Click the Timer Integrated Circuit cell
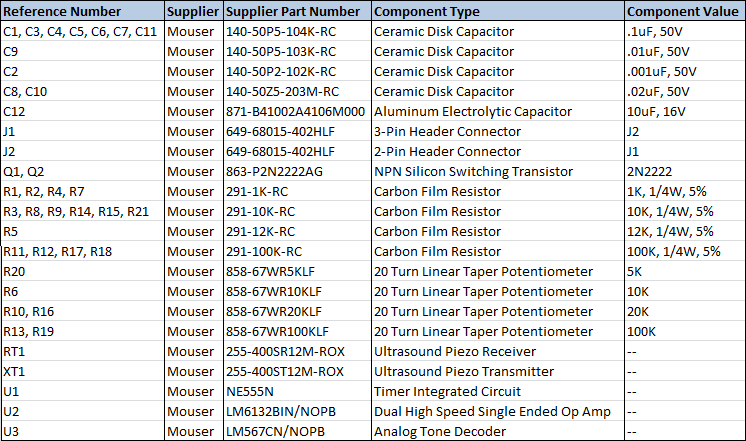Viewport: 746px width, 441px height. click(x=498, y=391)
